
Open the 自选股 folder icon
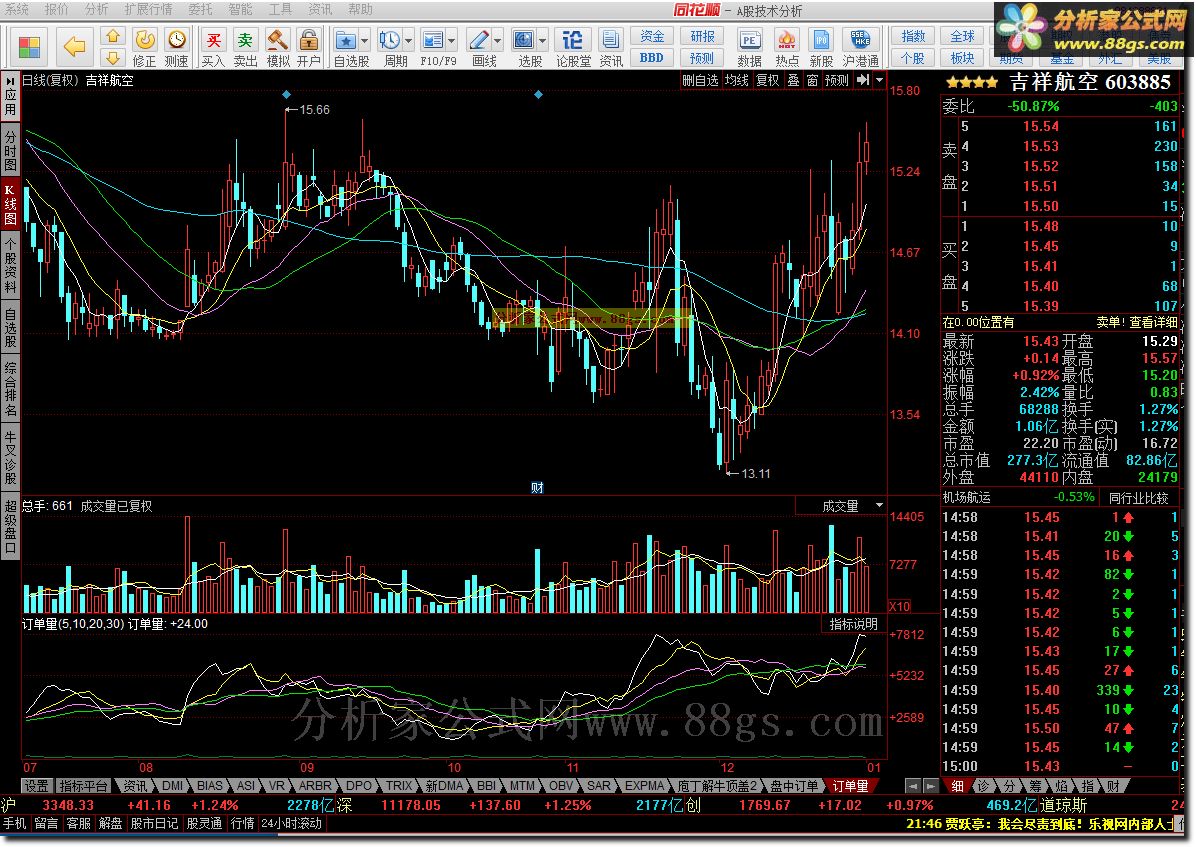coord(346,40)
